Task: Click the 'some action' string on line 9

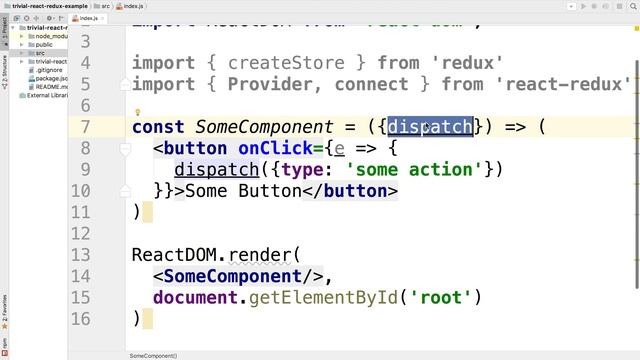Action: coord(414,169)
